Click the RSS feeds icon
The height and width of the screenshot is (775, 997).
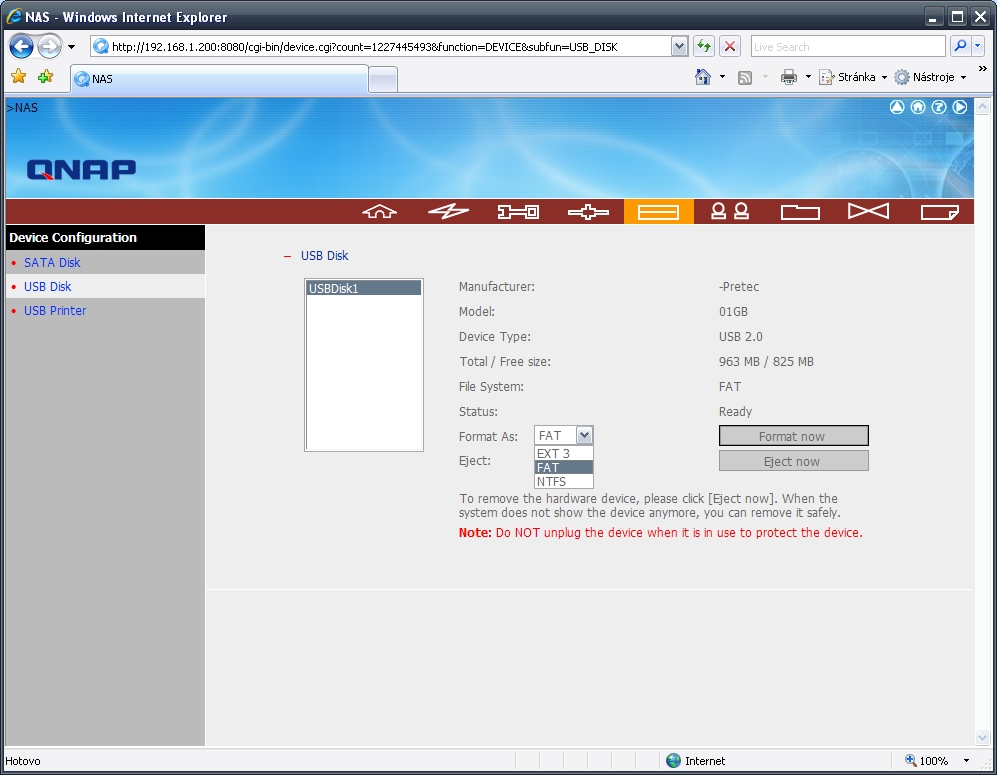pyautogui.click(x=745, y=78)
